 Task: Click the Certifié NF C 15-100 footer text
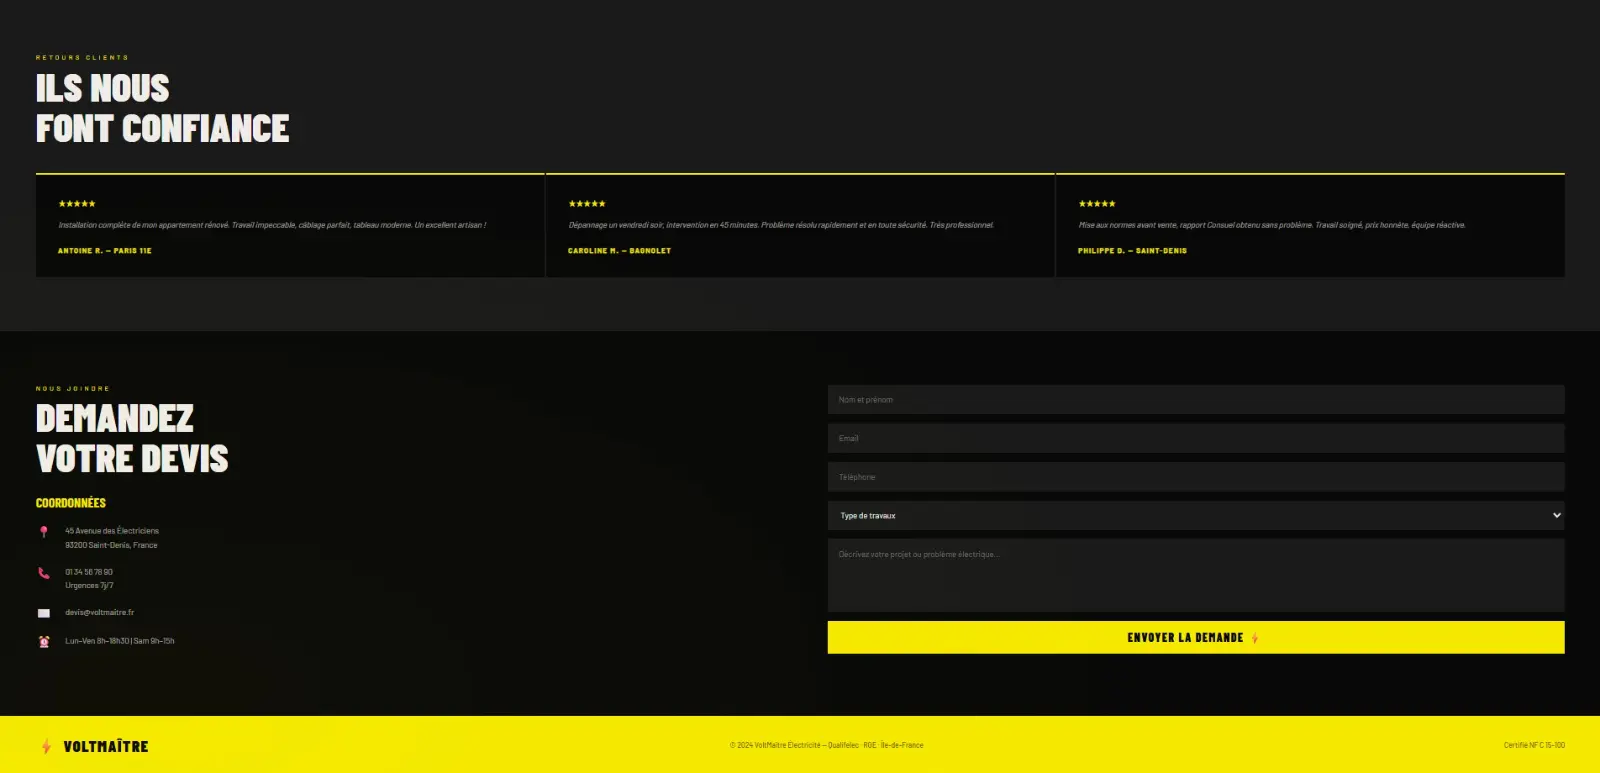[x=1534, y=745]
